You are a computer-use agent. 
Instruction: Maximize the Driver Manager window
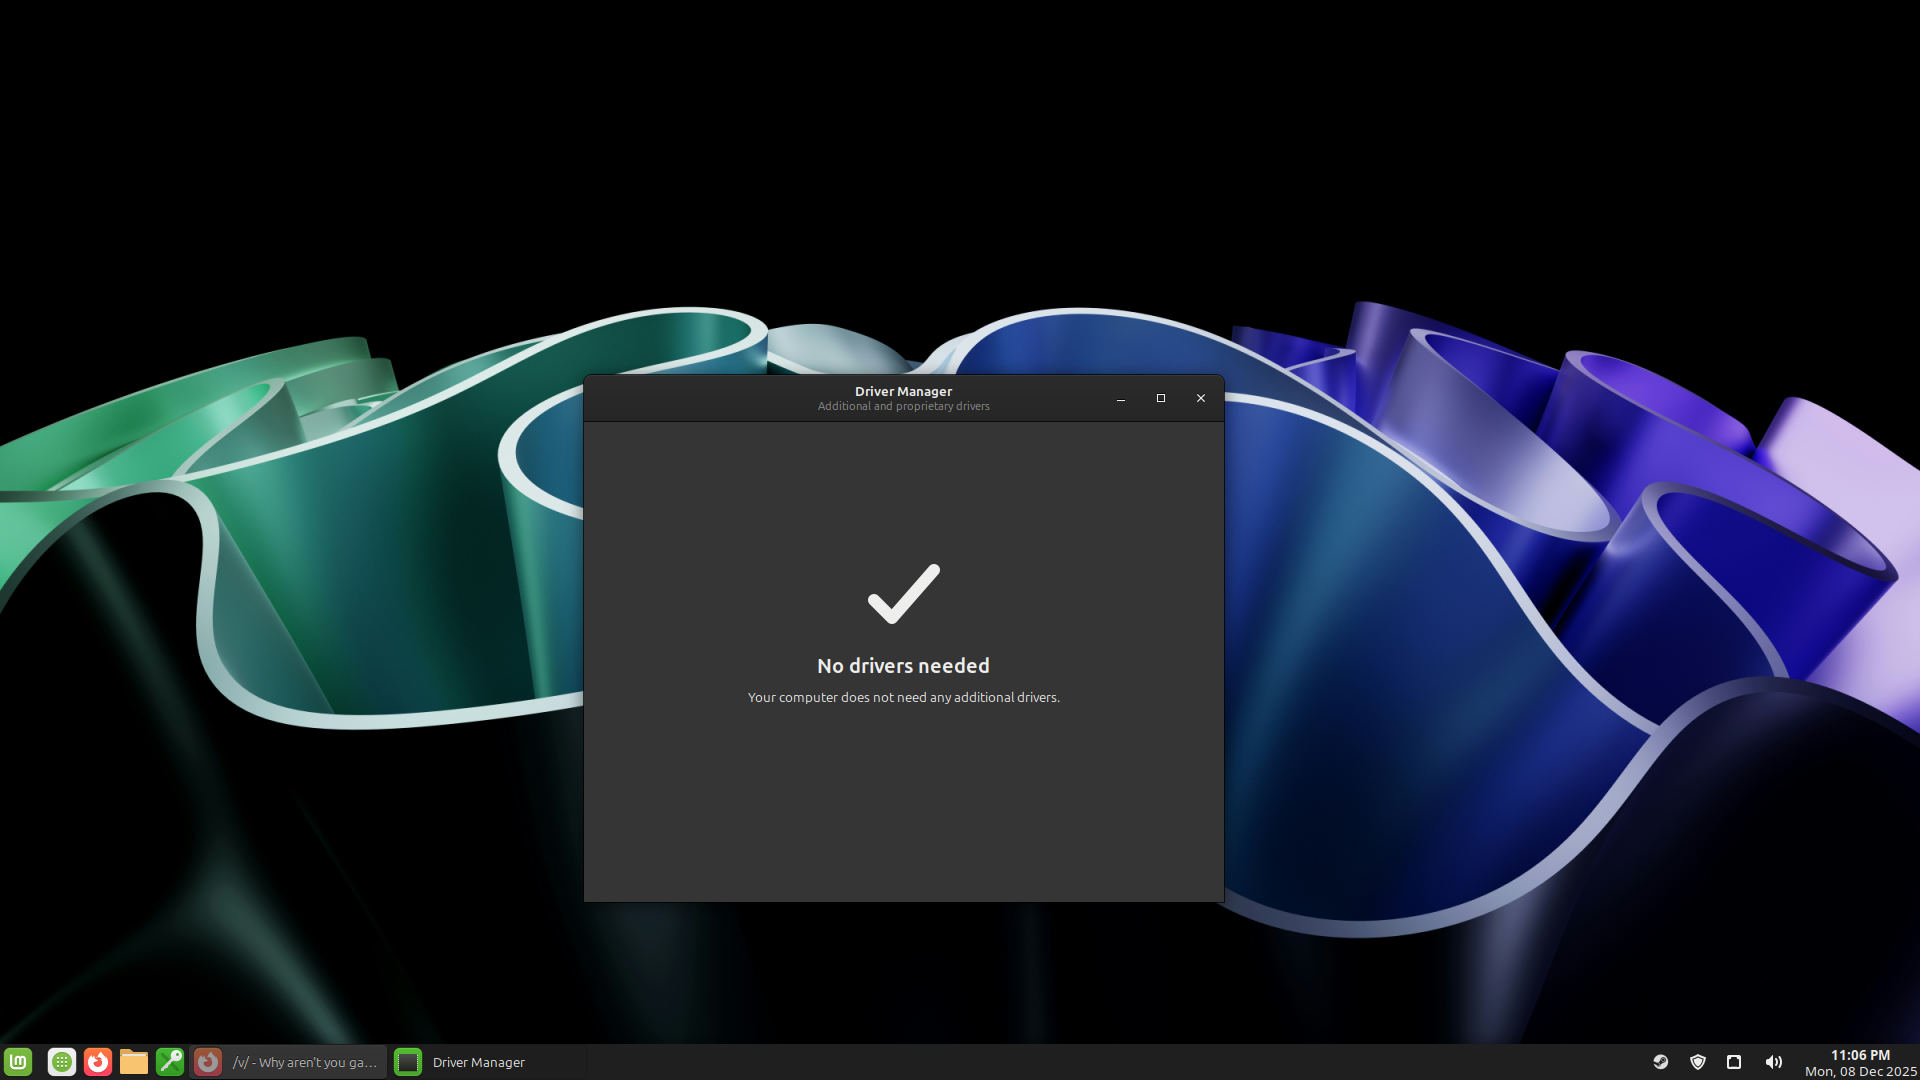point(1161,398)
